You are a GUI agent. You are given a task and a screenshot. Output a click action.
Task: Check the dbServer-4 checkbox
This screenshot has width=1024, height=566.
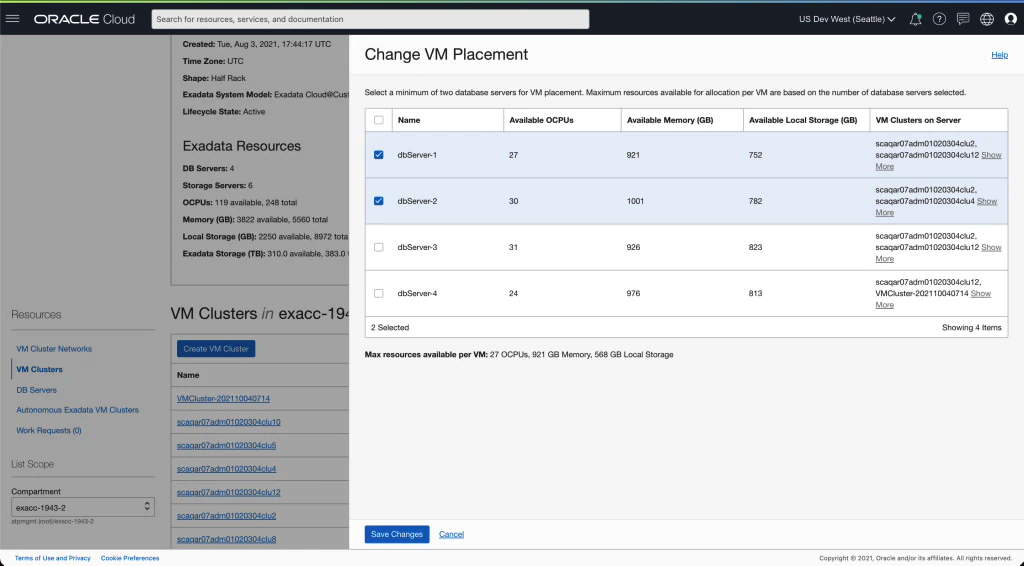378,293
